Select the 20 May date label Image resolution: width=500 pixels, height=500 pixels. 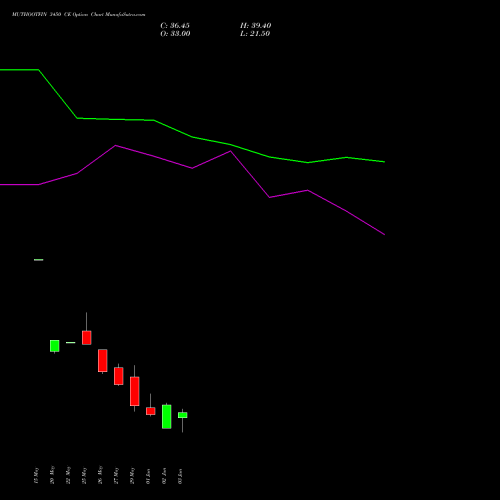pyautogui.click(x=52, y=475)
